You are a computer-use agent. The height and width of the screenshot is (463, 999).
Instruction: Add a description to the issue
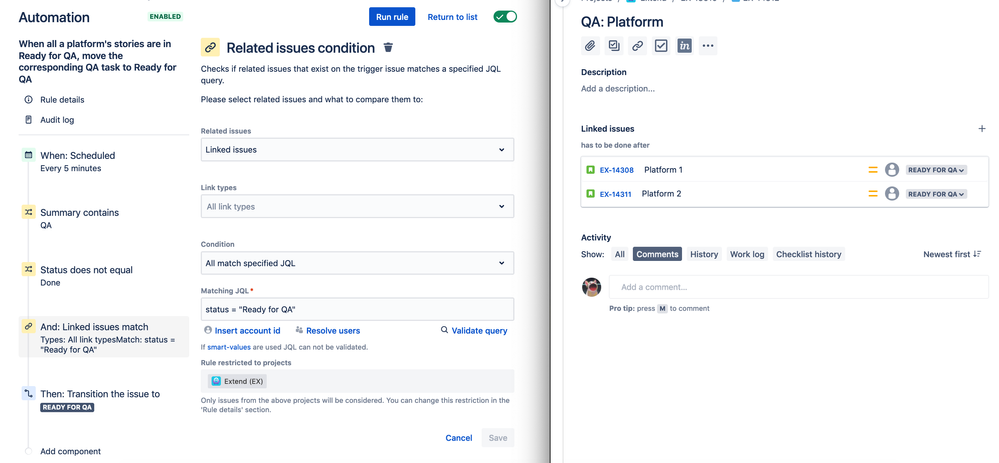coord(617,89)
